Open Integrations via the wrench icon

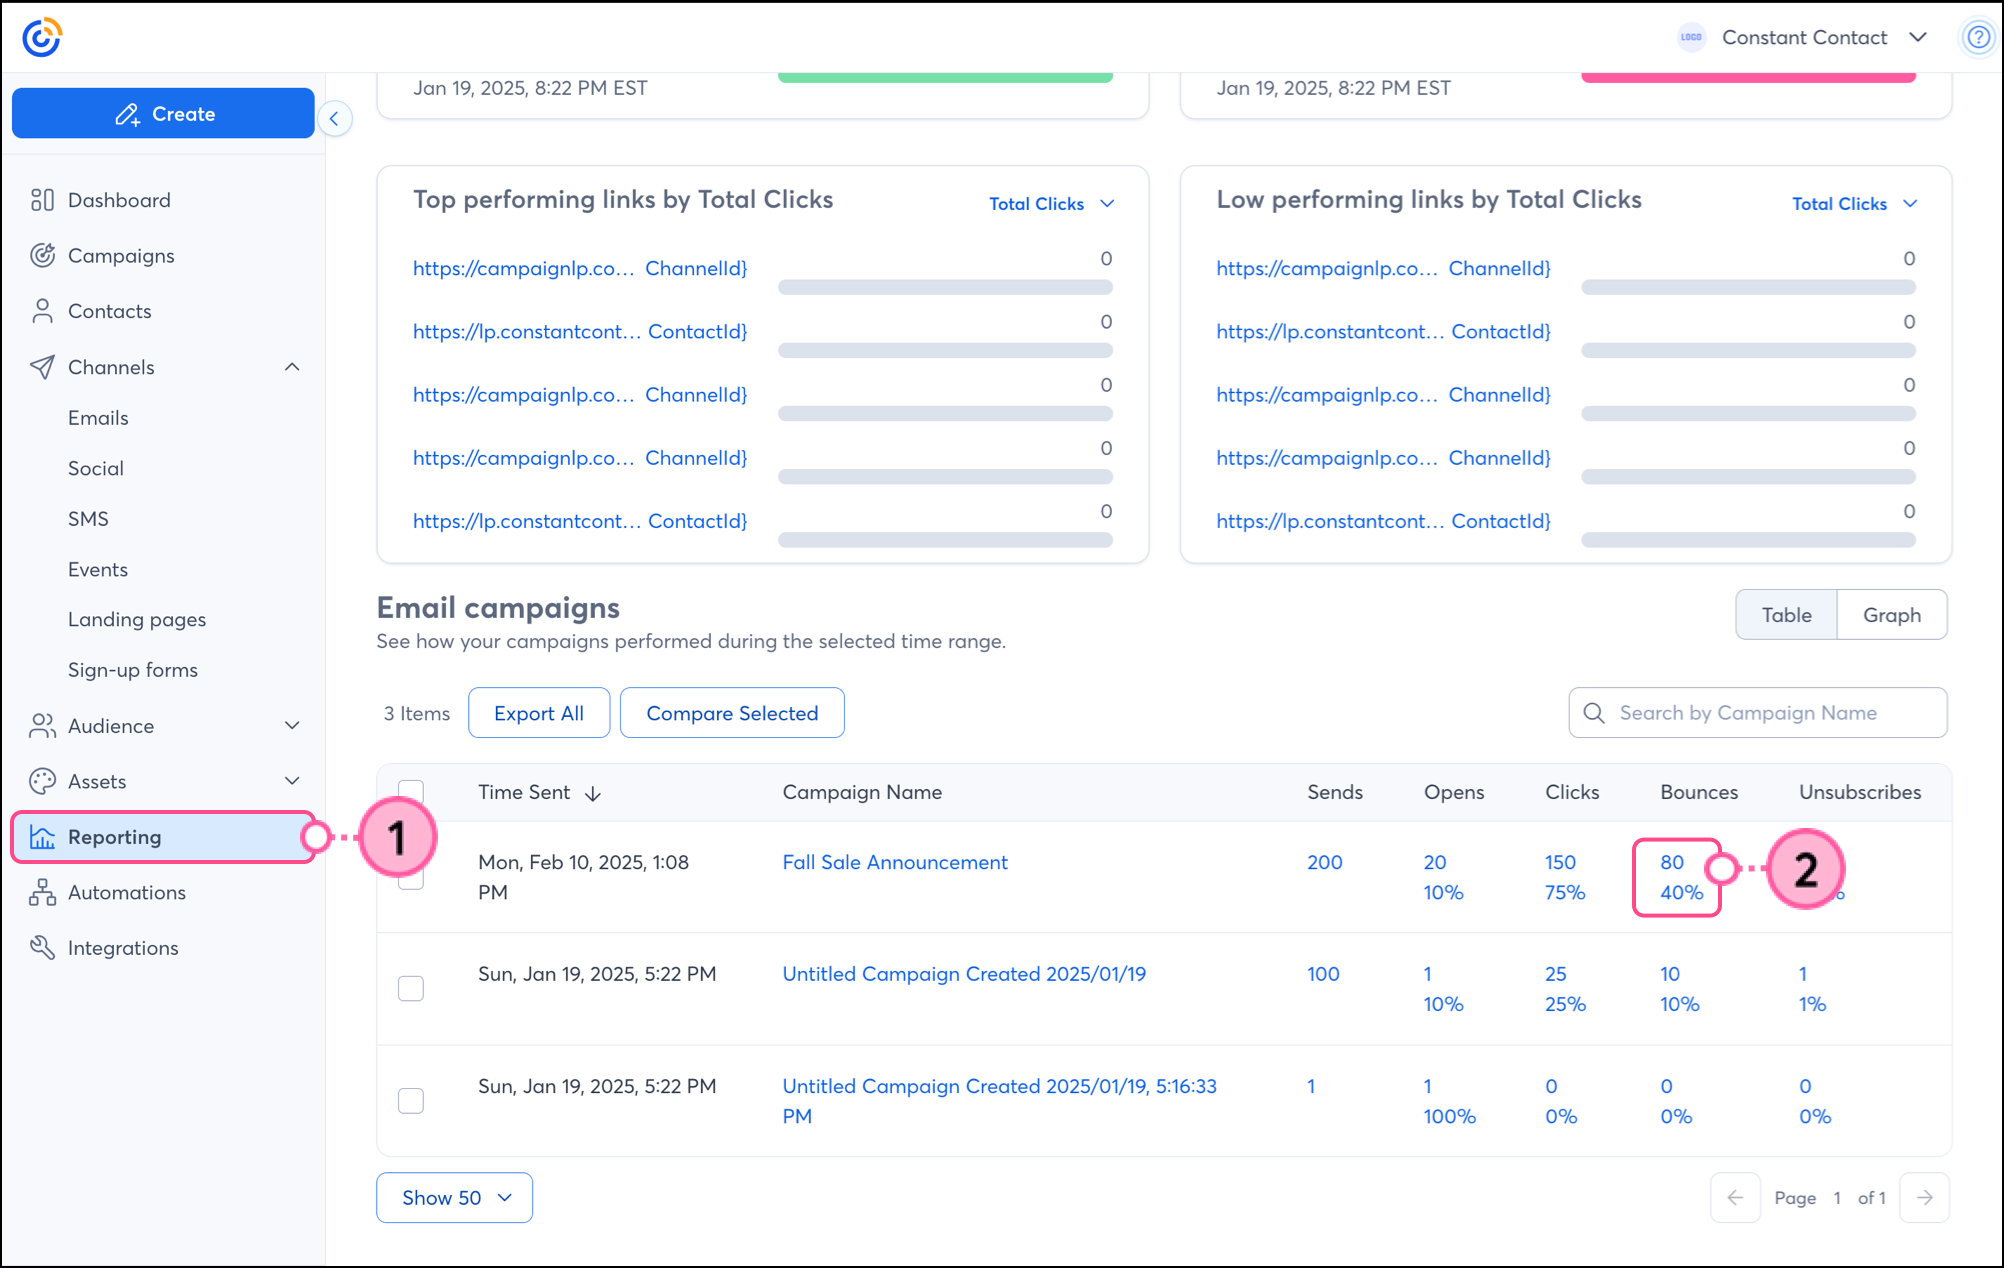[42, 947]
